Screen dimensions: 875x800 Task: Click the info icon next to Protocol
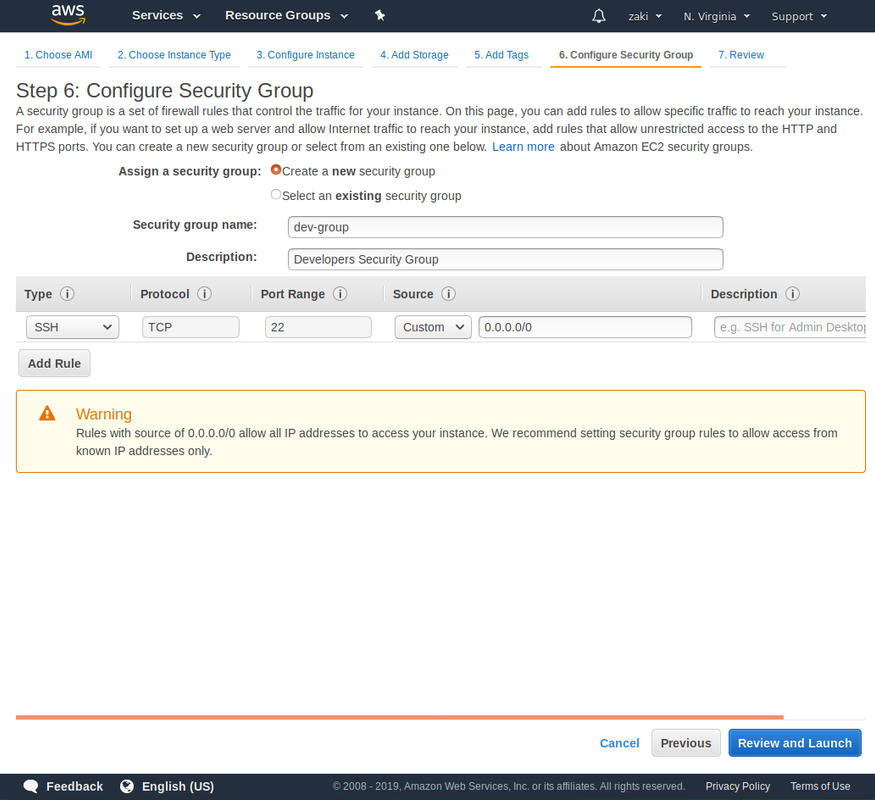pyautogui.click(x=204, y=294)
